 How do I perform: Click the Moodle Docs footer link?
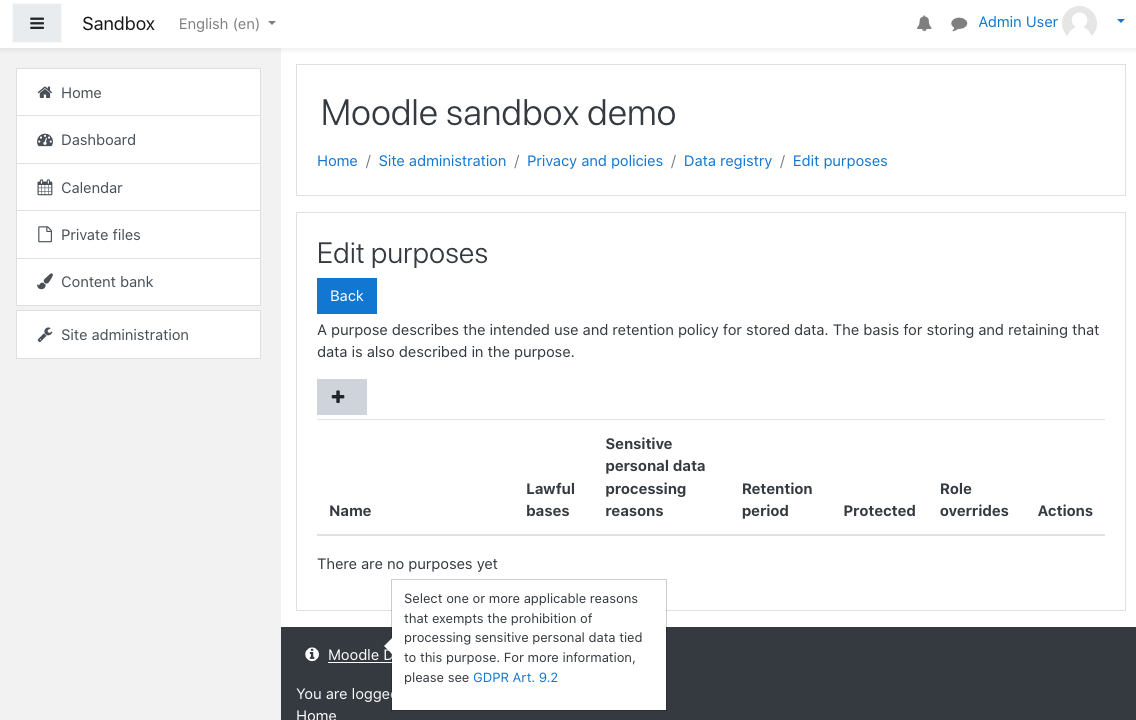click(359, 655)
